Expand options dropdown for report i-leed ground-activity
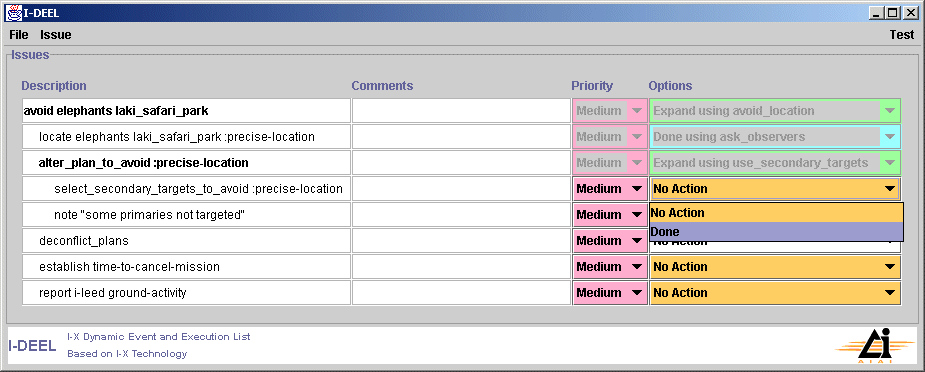 pyautogui.click(x=775, y=292)
